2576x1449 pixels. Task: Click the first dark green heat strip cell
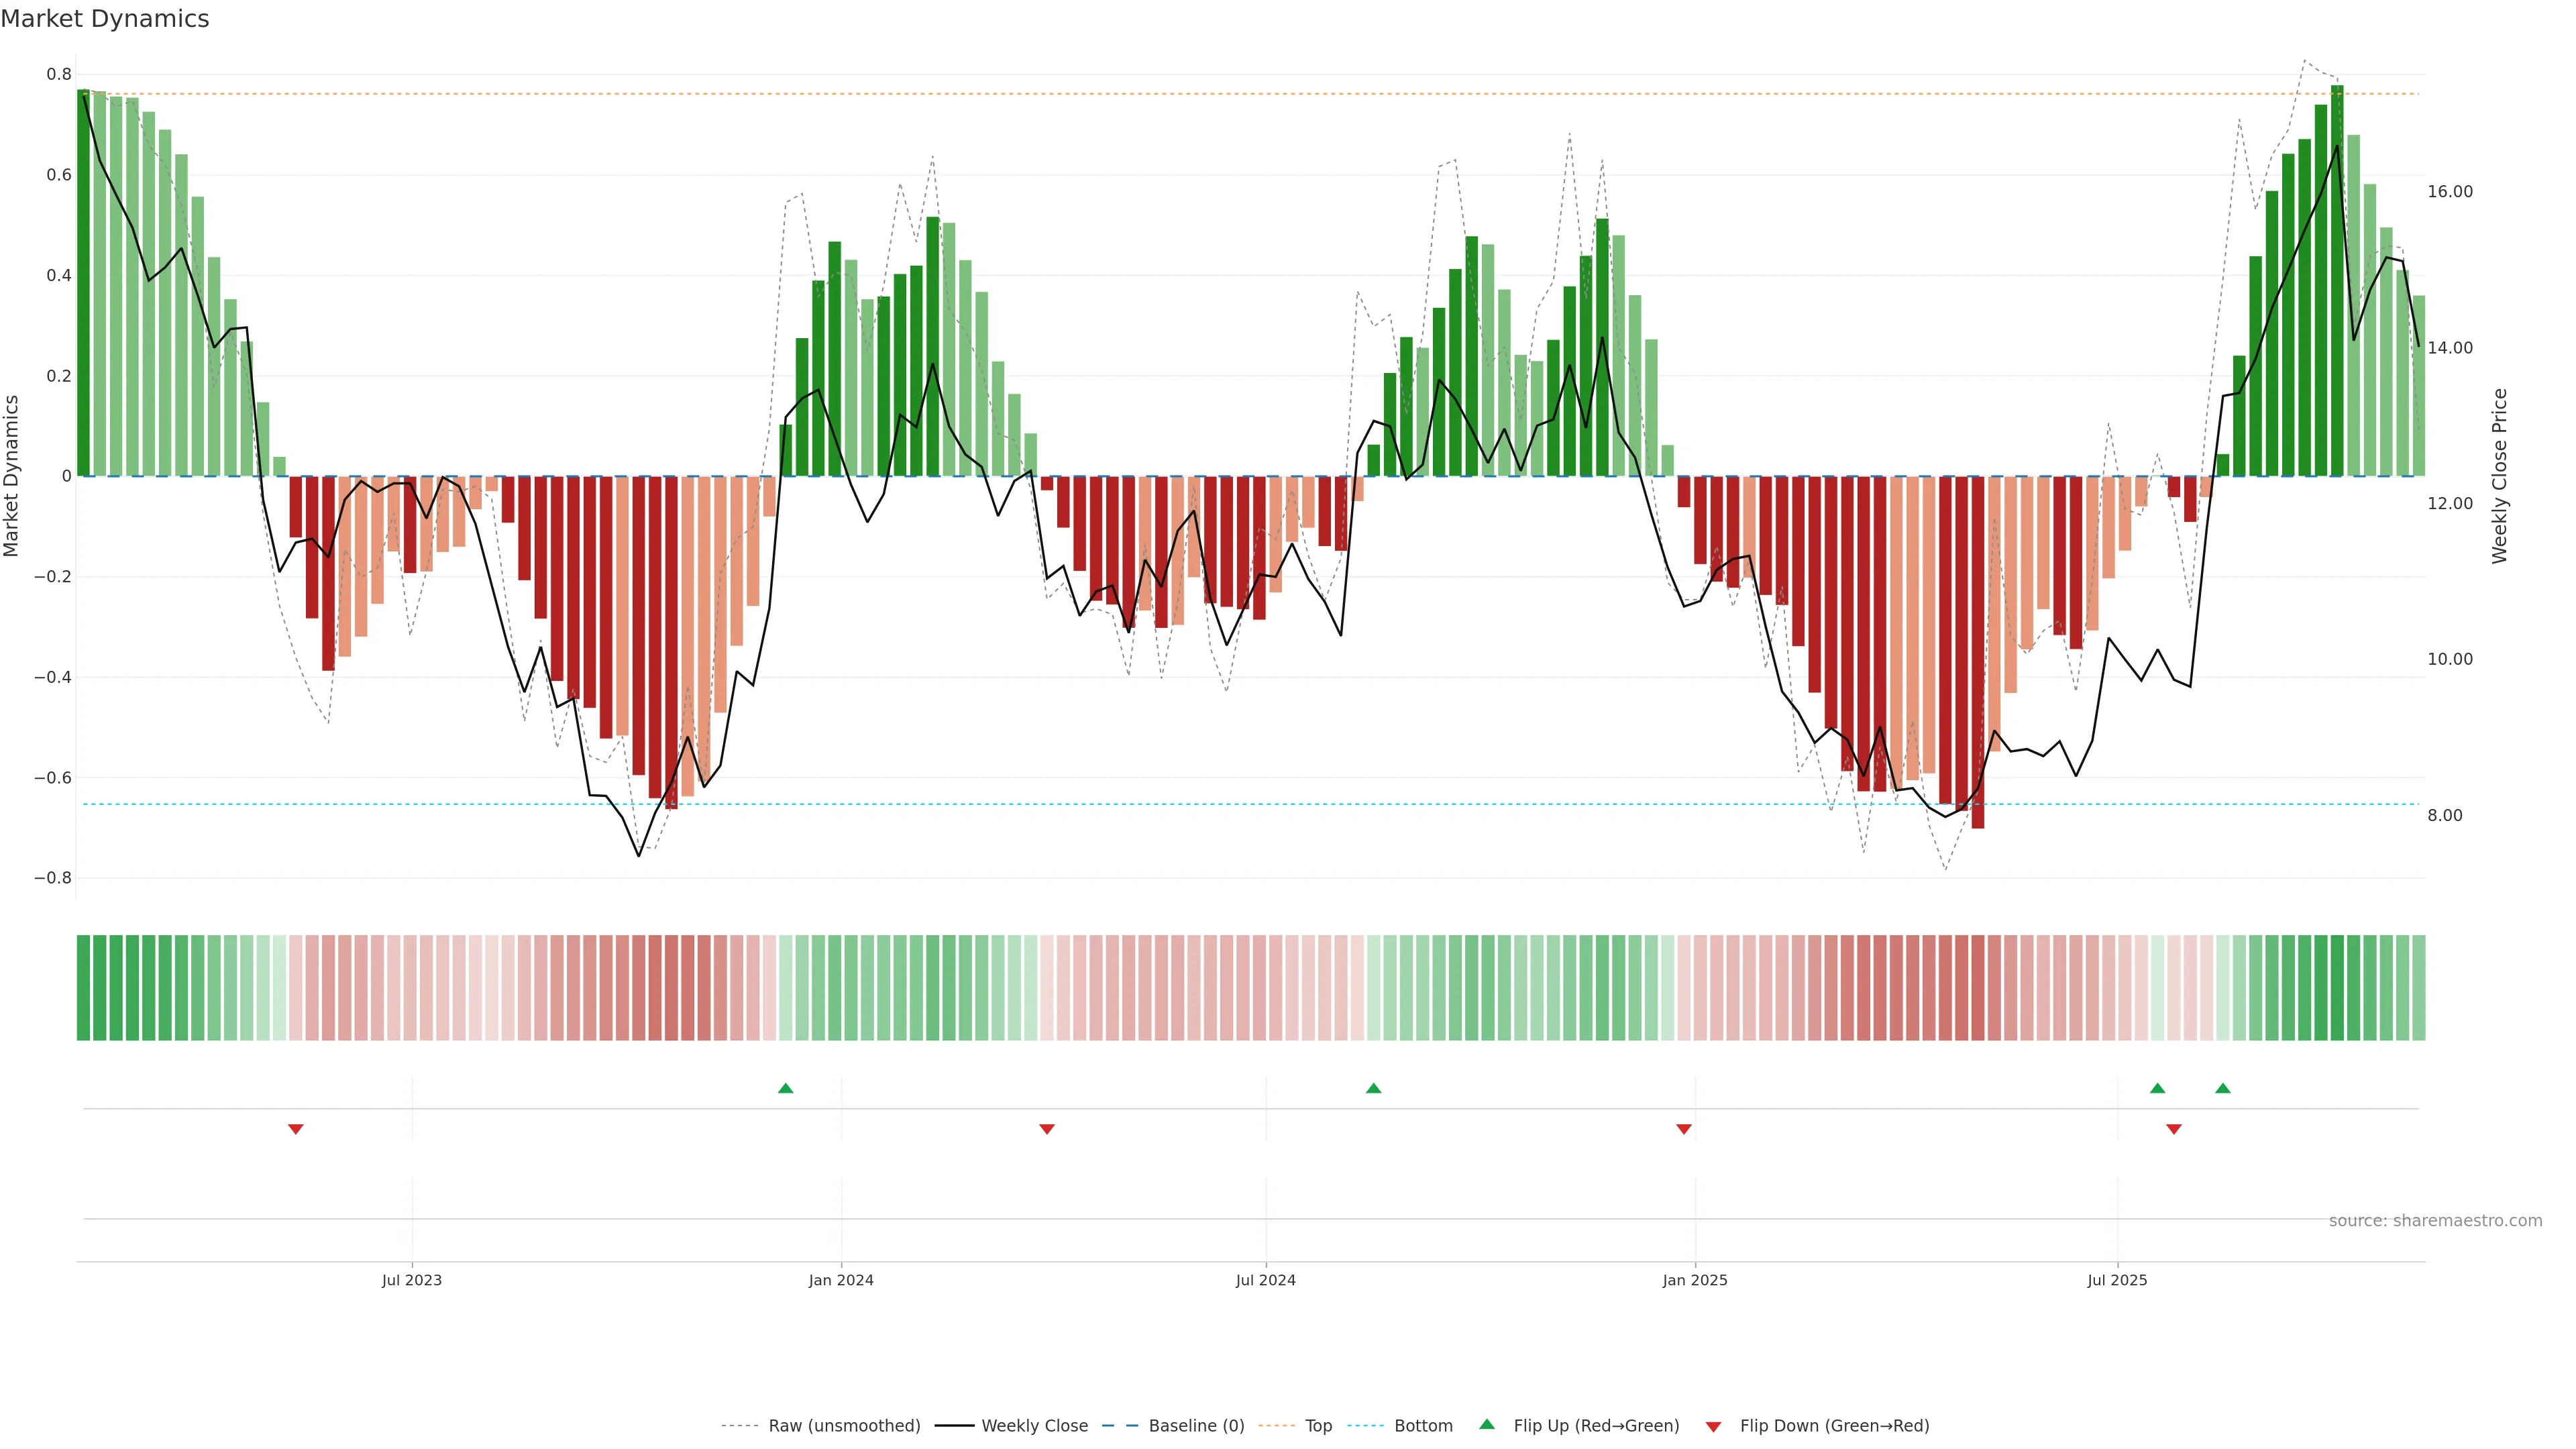pos(83,987)
